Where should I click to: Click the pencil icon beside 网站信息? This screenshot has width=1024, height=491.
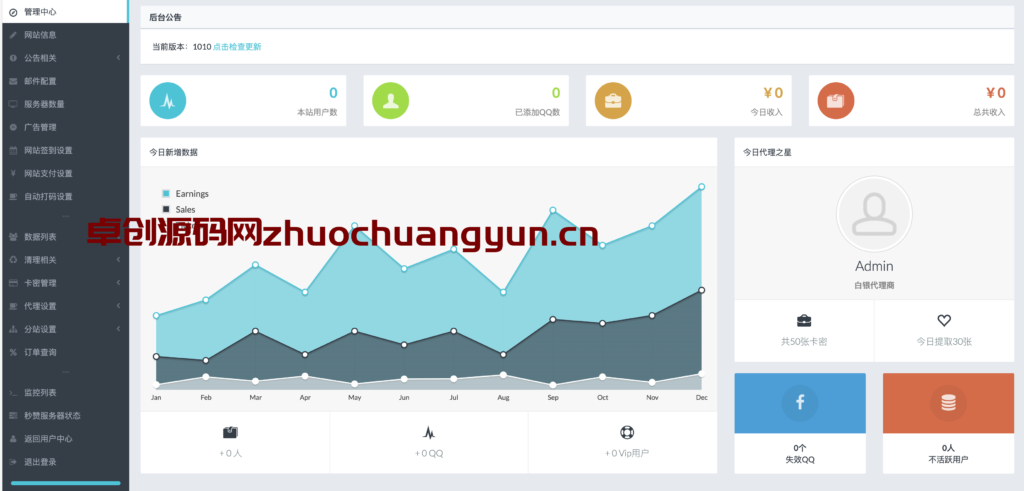pyautogui.click(x=13, y=35)
